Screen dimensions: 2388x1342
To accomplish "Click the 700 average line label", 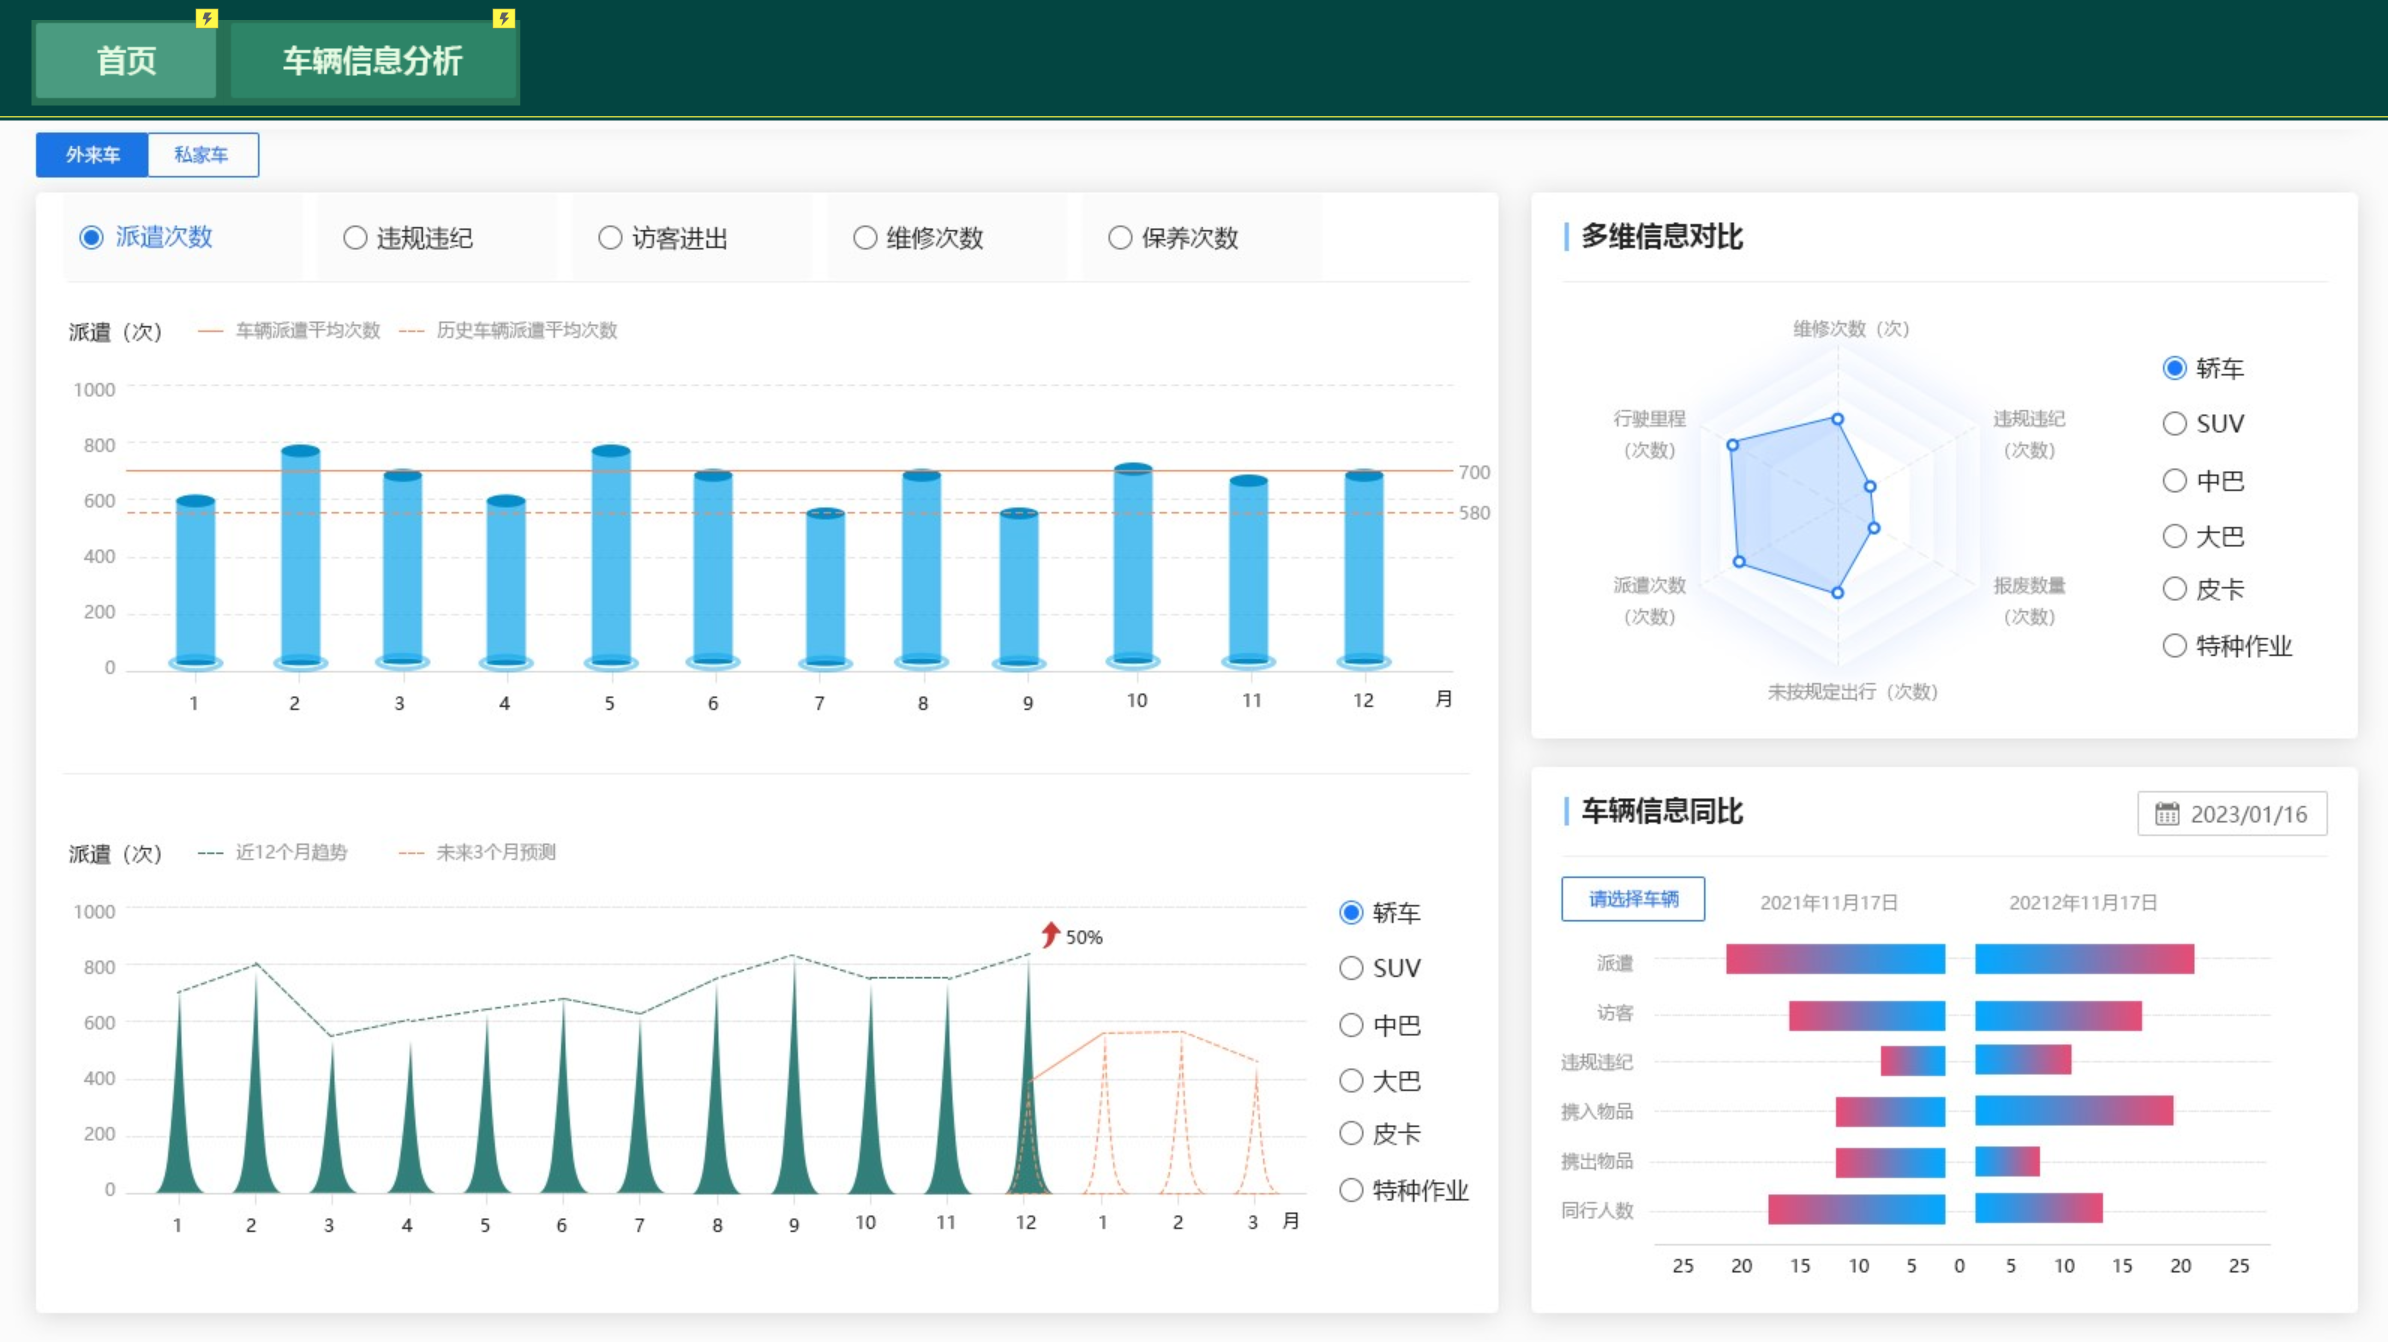I will pyautogui.click(x=1474, y=472).
